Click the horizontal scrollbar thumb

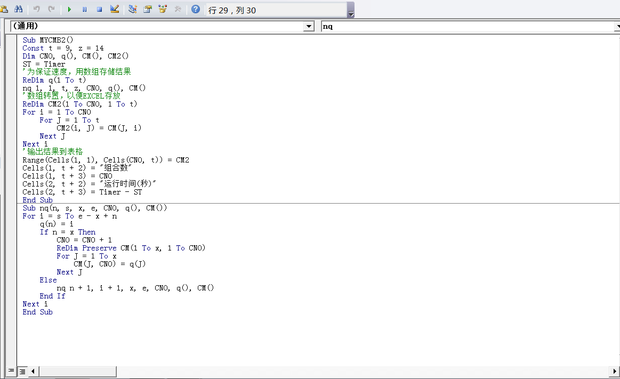pyautogui.click(x=77, y=371)
